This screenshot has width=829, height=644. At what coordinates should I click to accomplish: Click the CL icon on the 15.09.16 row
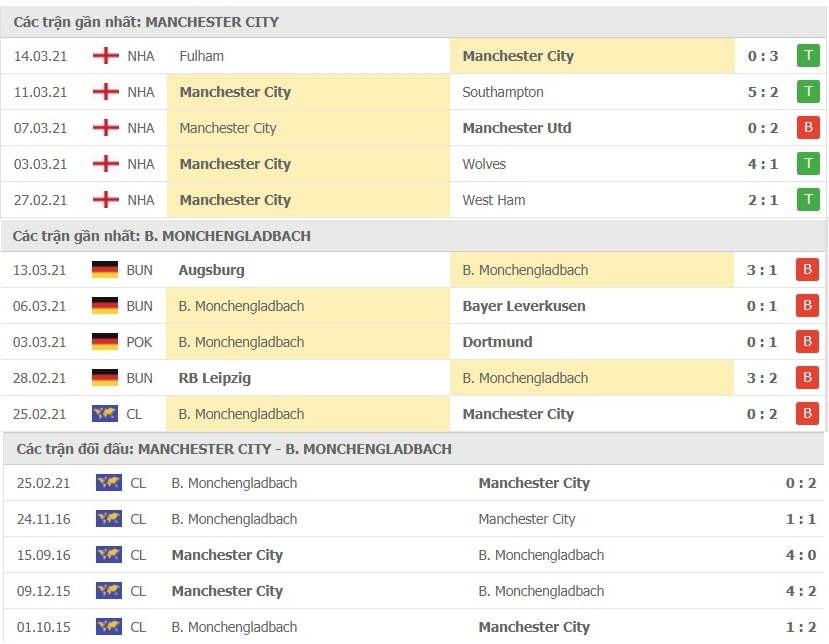click(x=109, y=555)
